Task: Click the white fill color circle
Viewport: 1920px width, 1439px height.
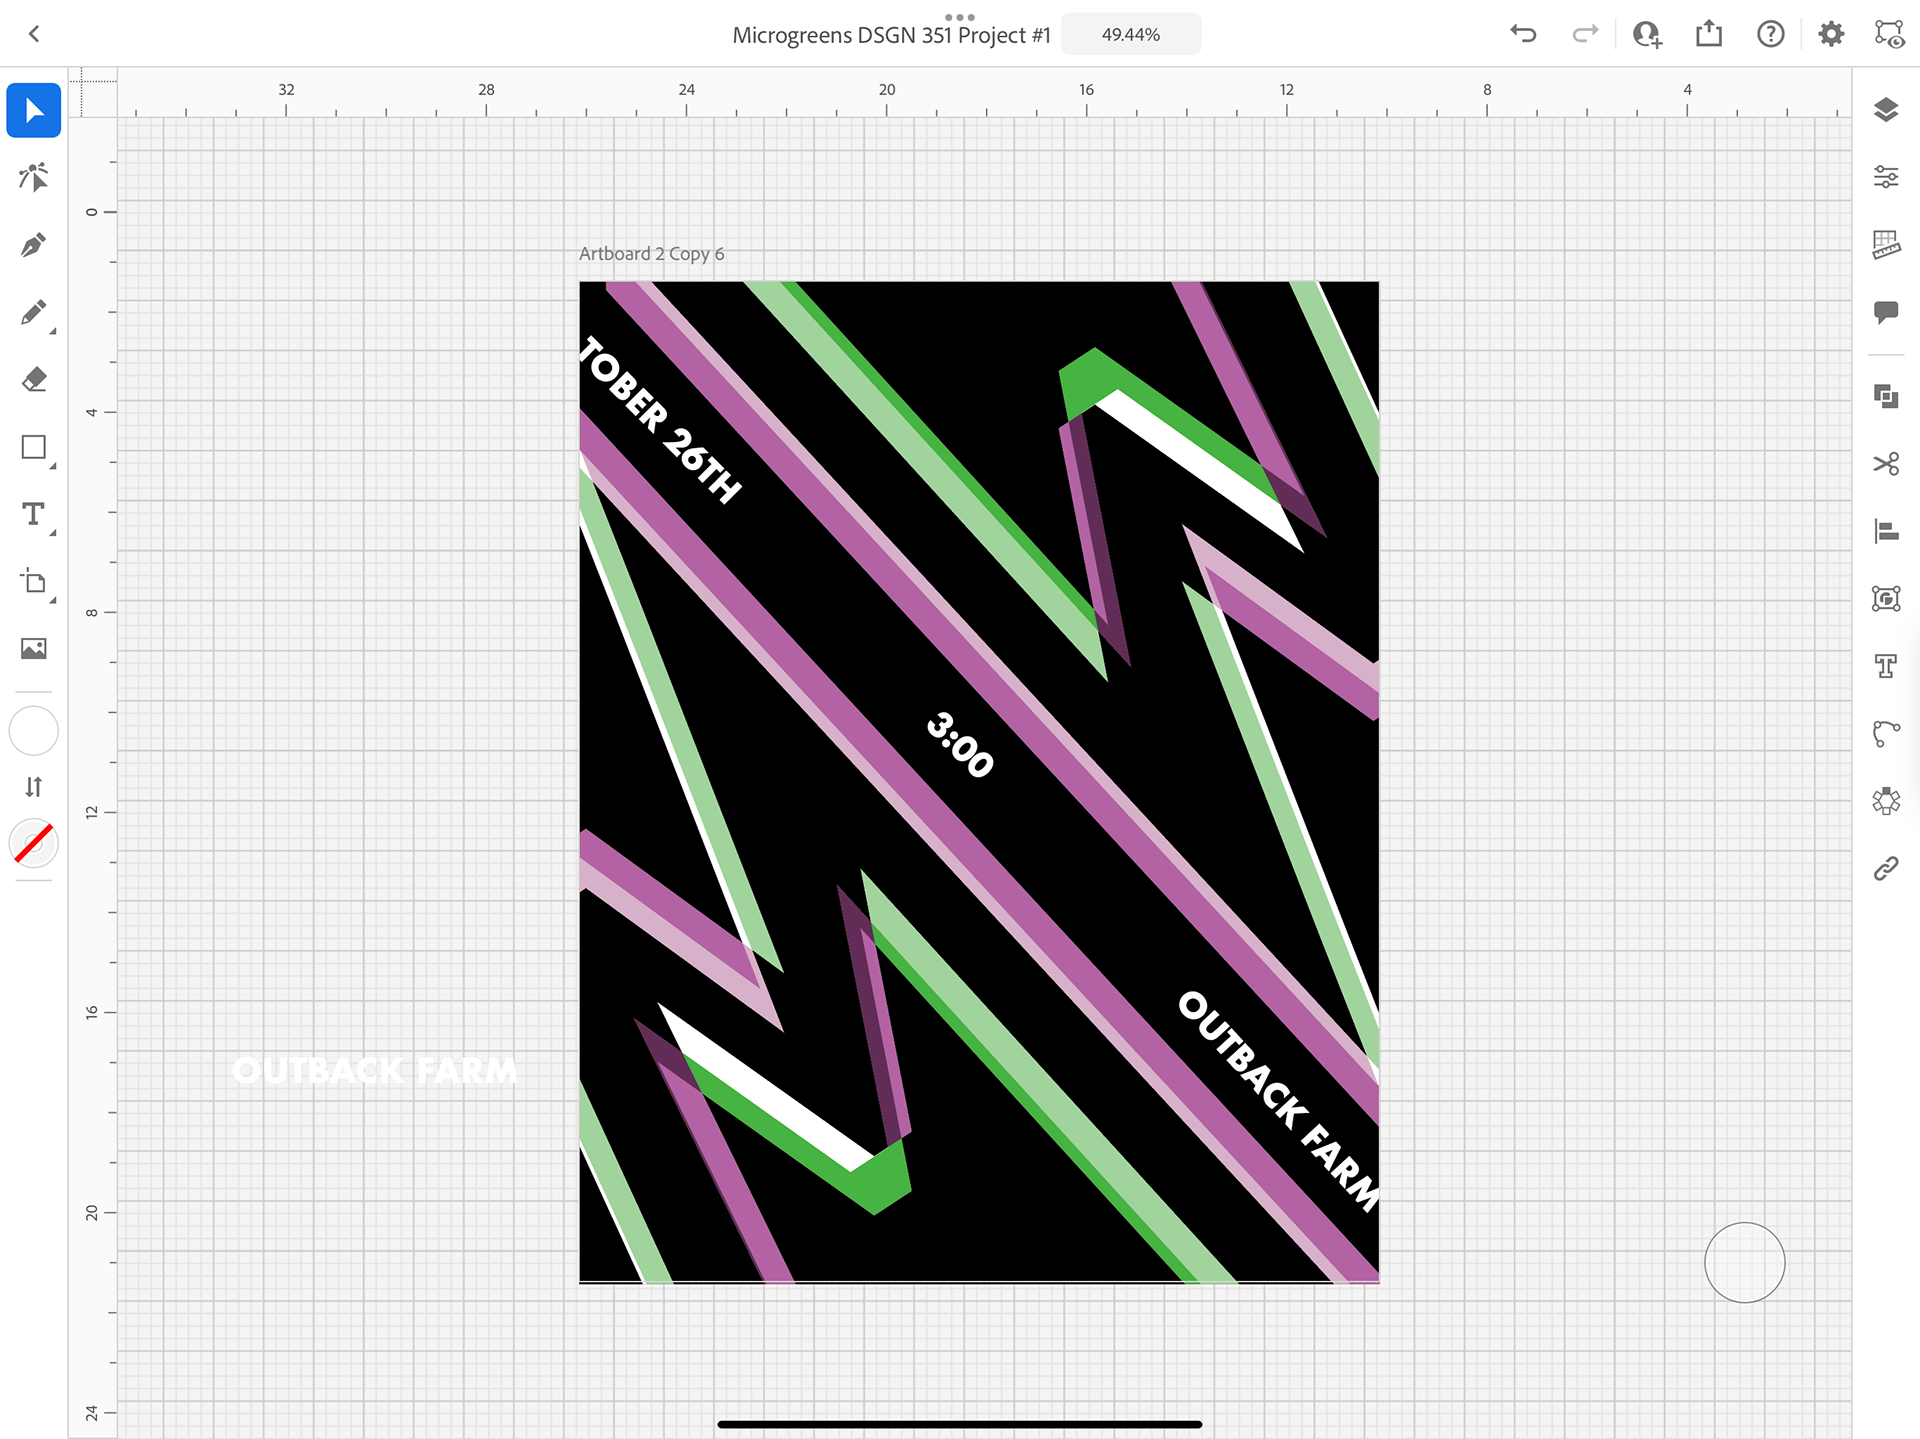Action: (x=34, y=731)
